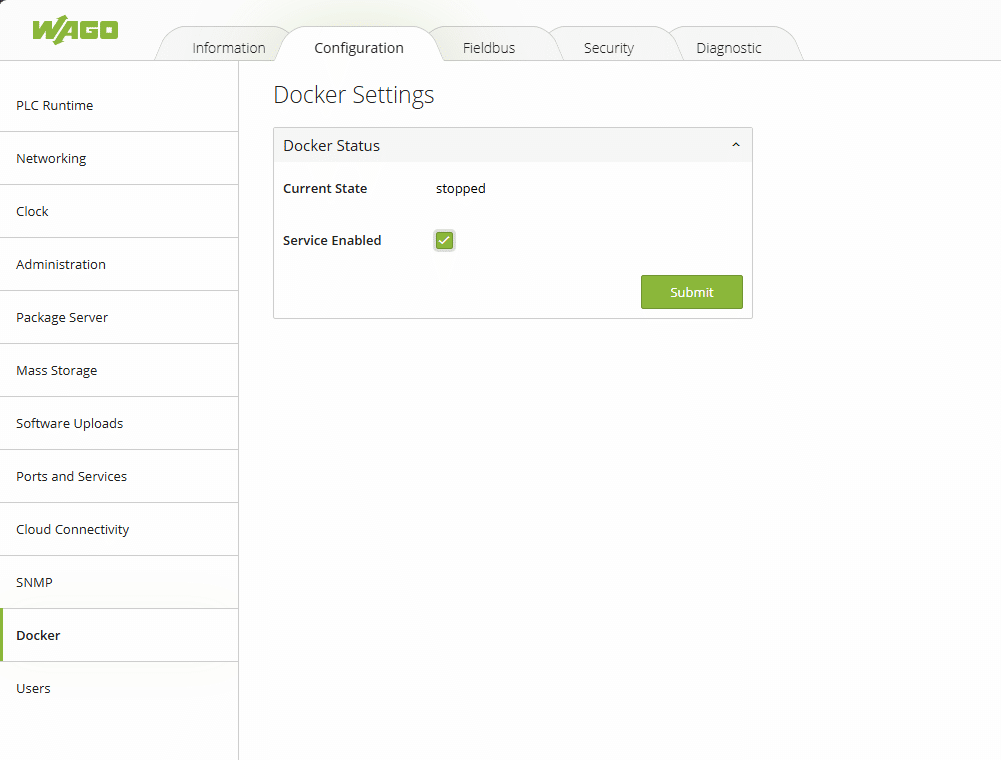
Task: Go to the Security tab
Action: click(x=609, y=48)
